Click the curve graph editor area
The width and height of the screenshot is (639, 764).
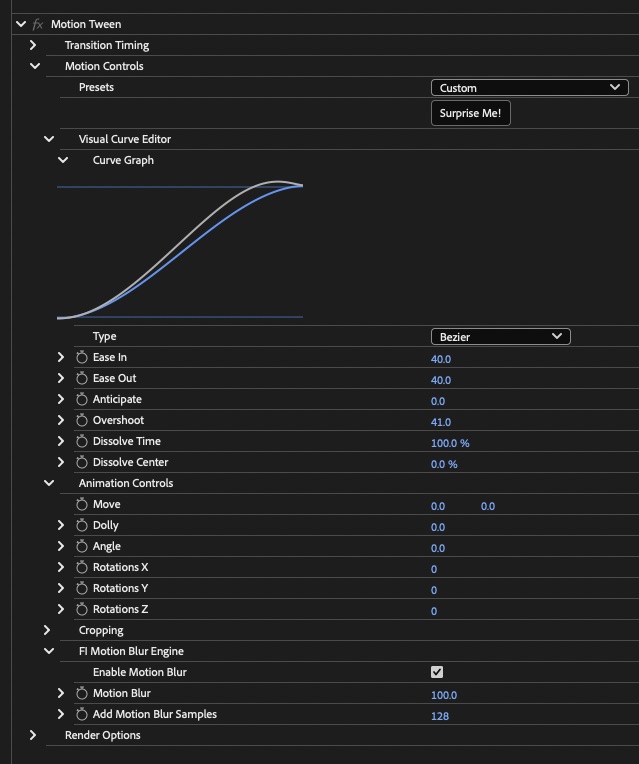[180, 249]
